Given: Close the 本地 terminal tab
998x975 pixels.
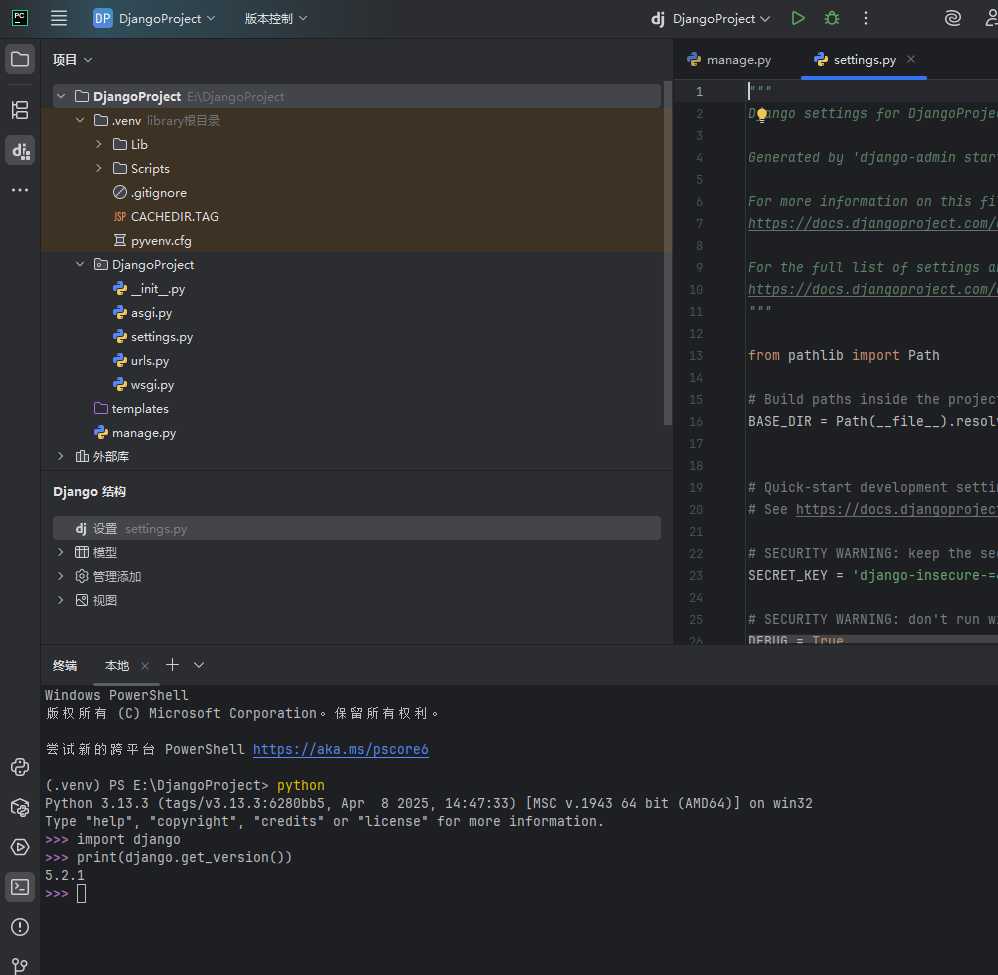Looking at the screenshot, I should pos(145,666).
